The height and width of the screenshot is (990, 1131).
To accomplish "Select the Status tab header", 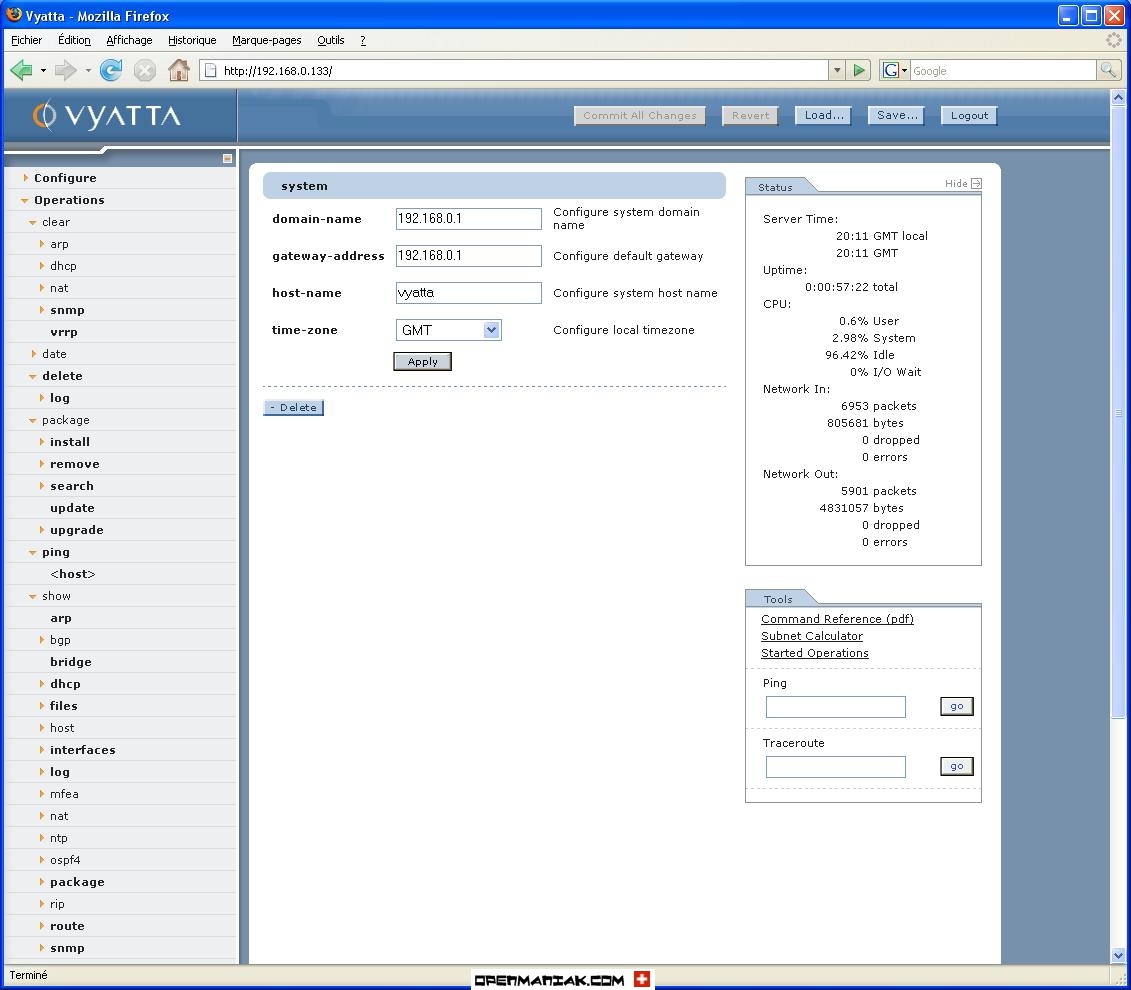I will click(775, 187).
